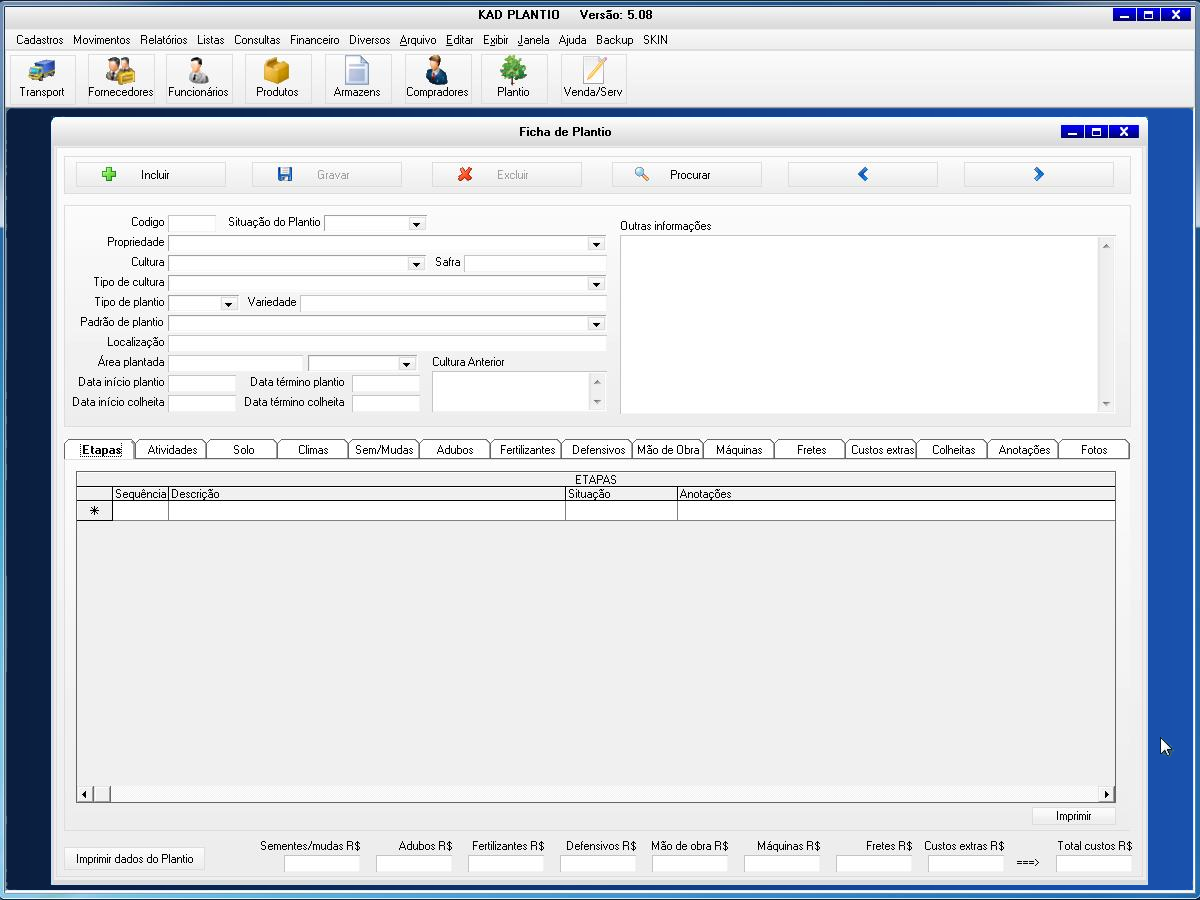Screen dimensions: 1200x900
Task: Click the Procurar search button
Action: pyautogui.click(x=687, y=175)
